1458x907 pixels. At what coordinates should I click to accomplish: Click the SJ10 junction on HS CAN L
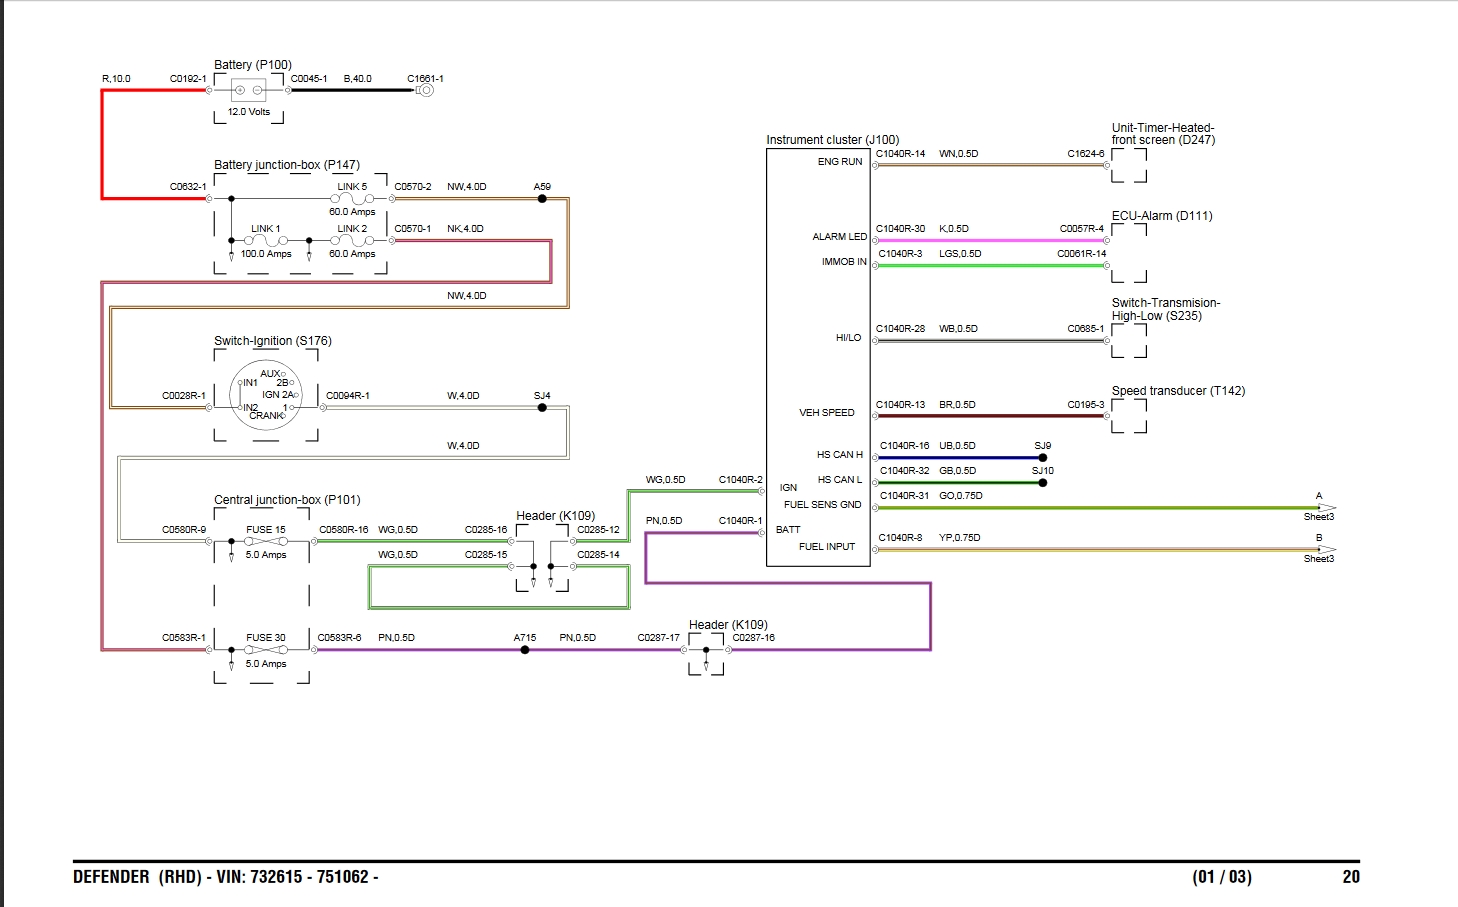1042,483
